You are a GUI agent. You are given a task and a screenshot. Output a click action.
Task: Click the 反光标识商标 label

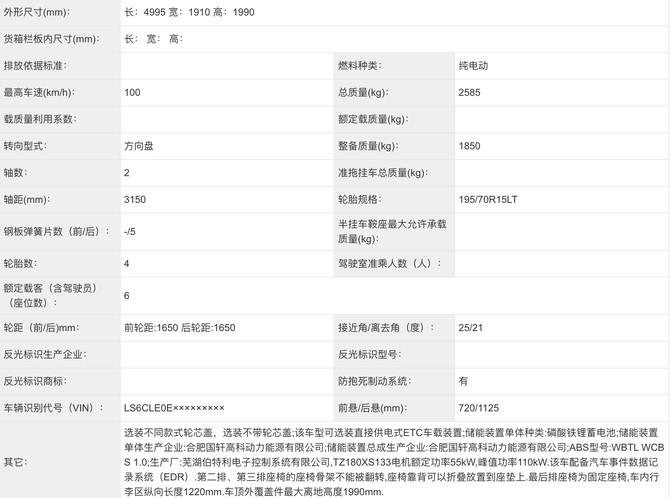click(x=35, y=381)
